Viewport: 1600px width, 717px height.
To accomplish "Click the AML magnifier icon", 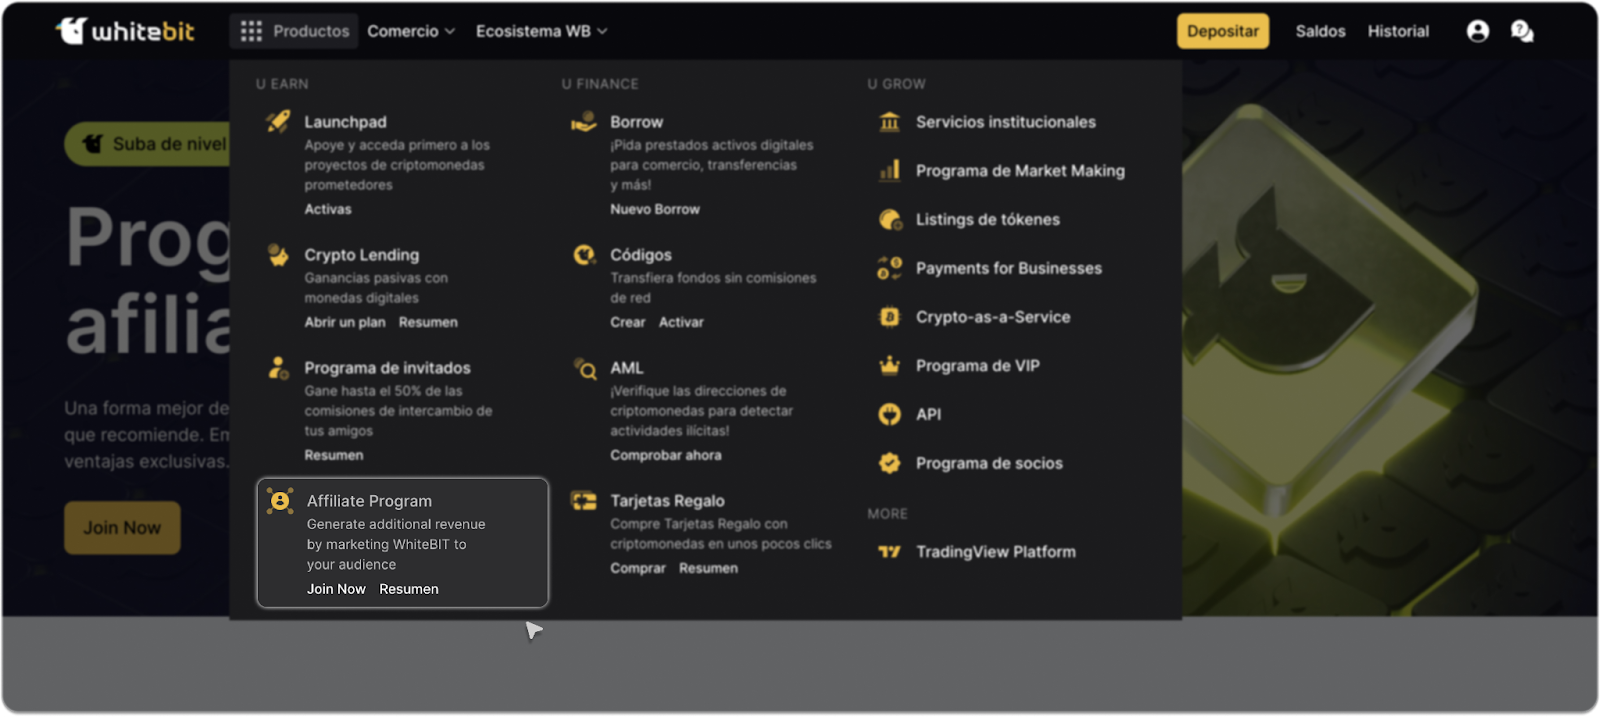I will 584,368.
